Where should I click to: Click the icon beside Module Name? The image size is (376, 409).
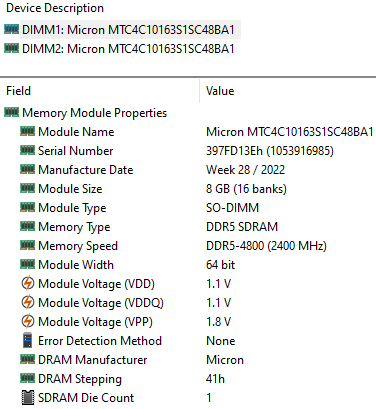[x=27, y=131]
